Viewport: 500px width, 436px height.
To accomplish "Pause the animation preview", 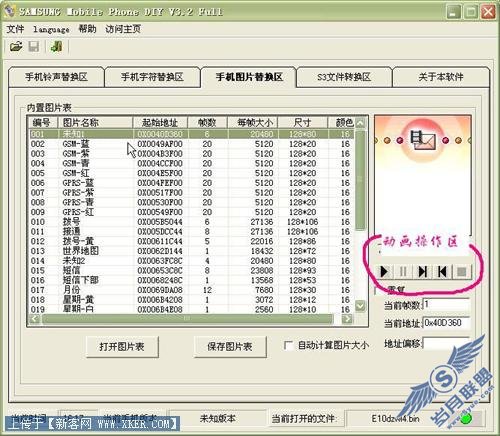I will click(x=403, y=272).
